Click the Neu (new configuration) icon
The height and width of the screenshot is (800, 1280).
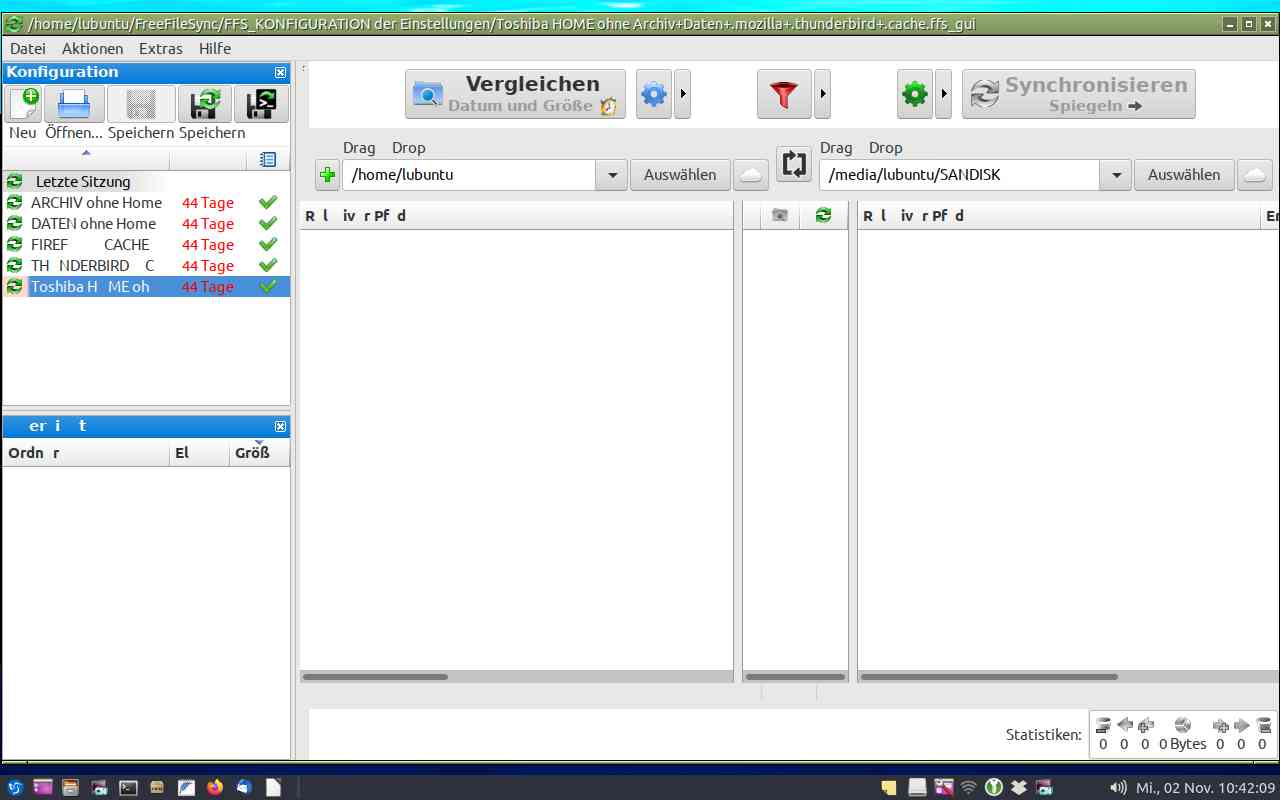[24, 104]
